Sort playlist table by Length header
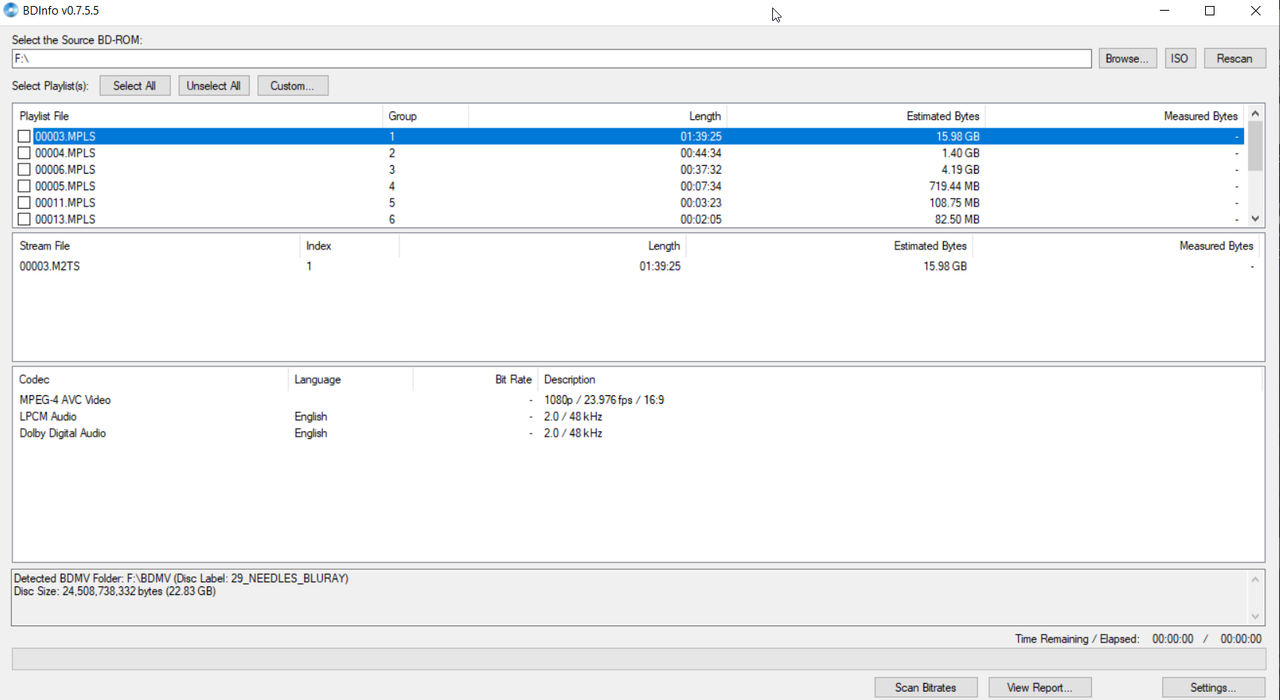Screen dimensions: 1280x700 598,116
